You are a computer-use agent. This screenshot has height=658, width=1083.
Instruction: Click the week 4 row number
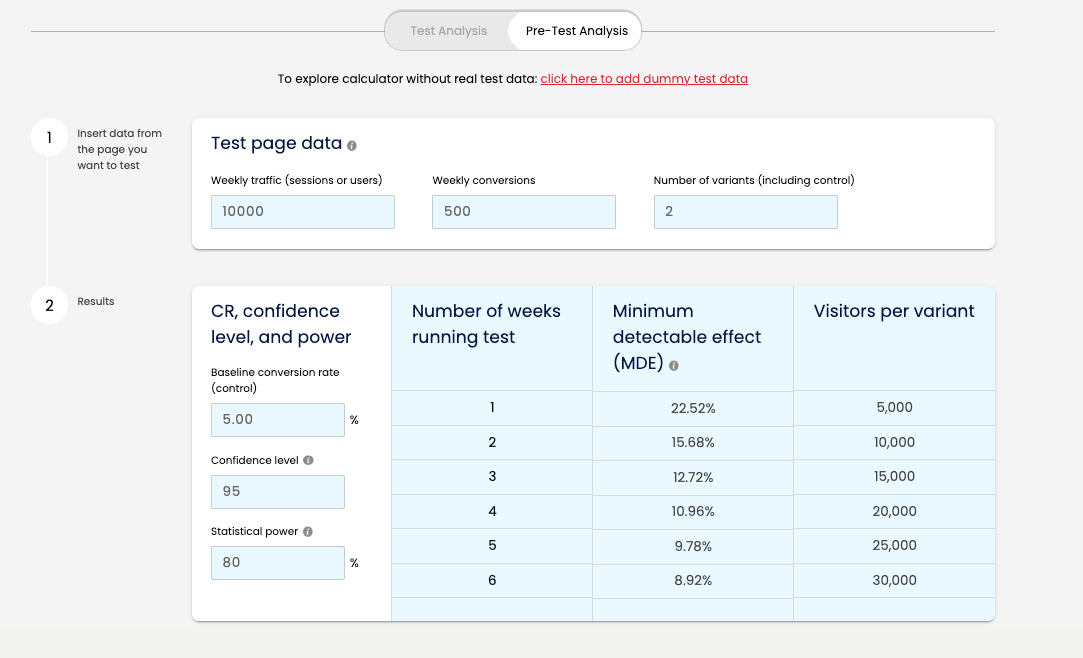(x=492, y=512)
